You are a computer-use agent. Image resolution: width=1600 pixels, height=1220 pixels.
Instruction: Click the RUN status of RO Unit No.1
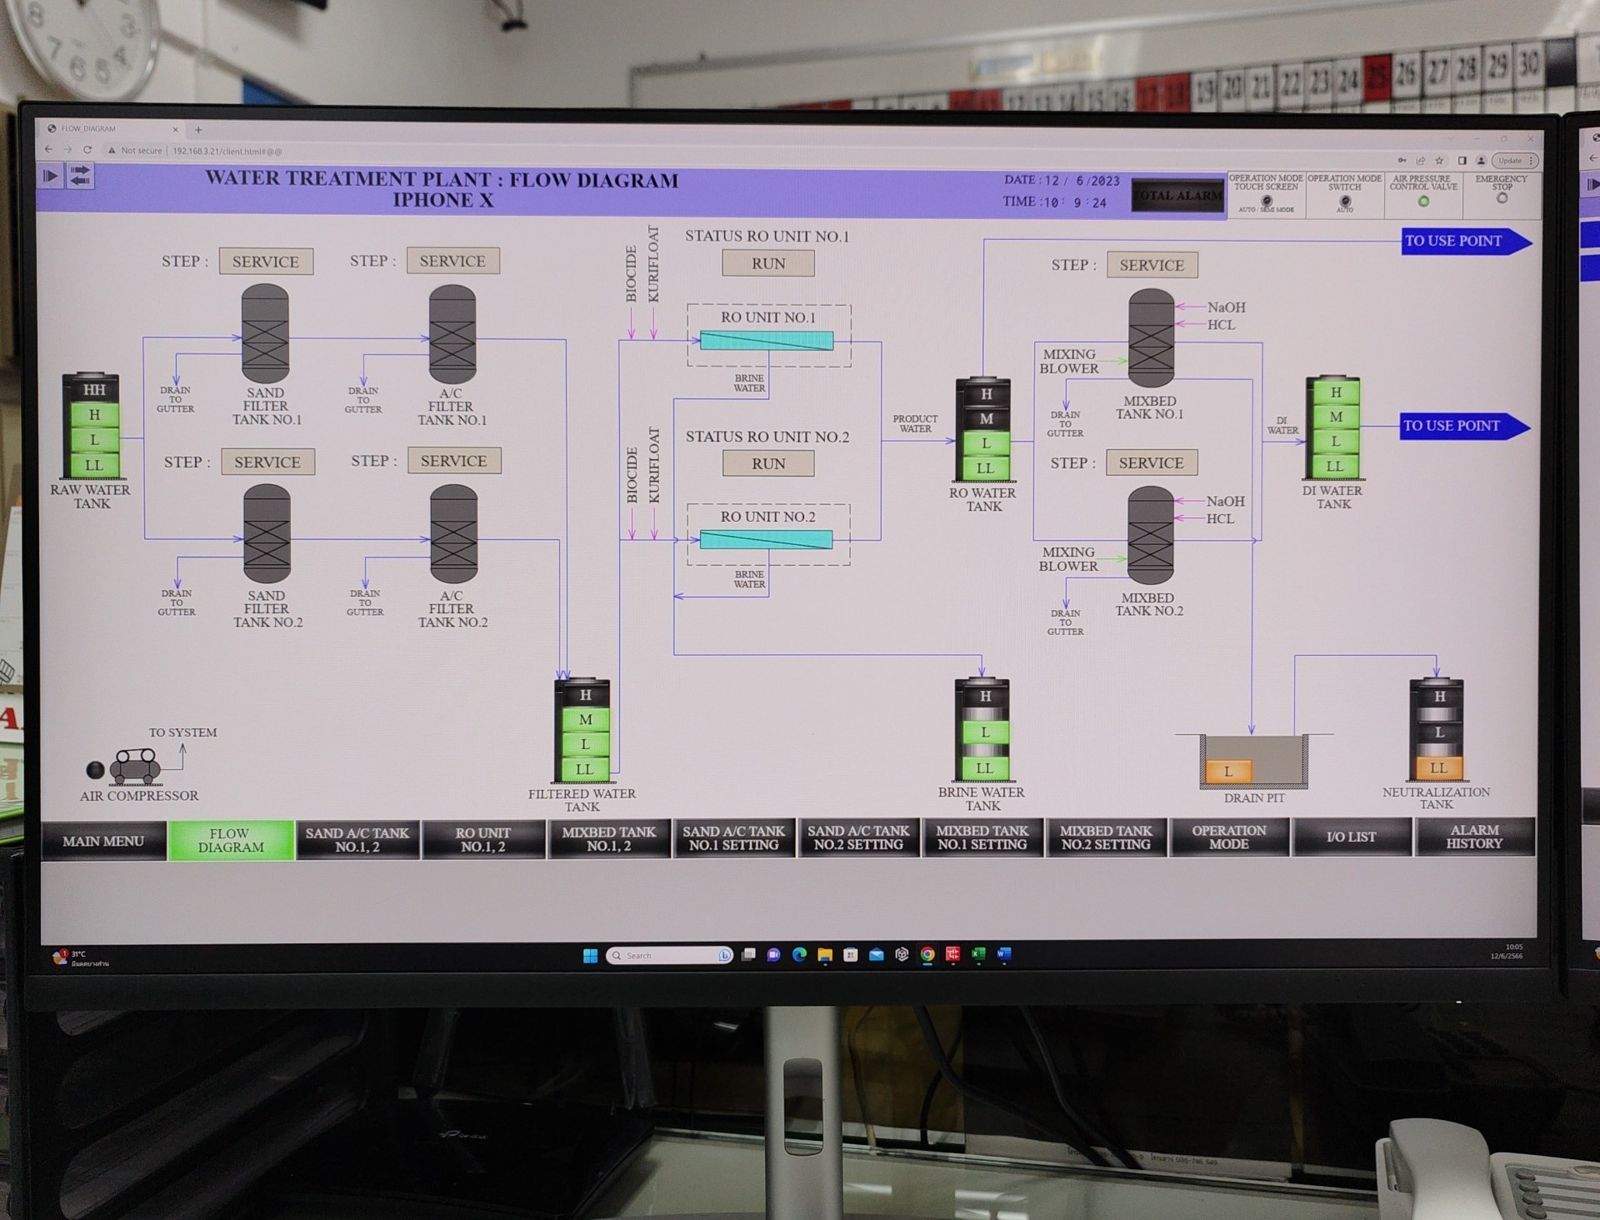tap(768, 263)
